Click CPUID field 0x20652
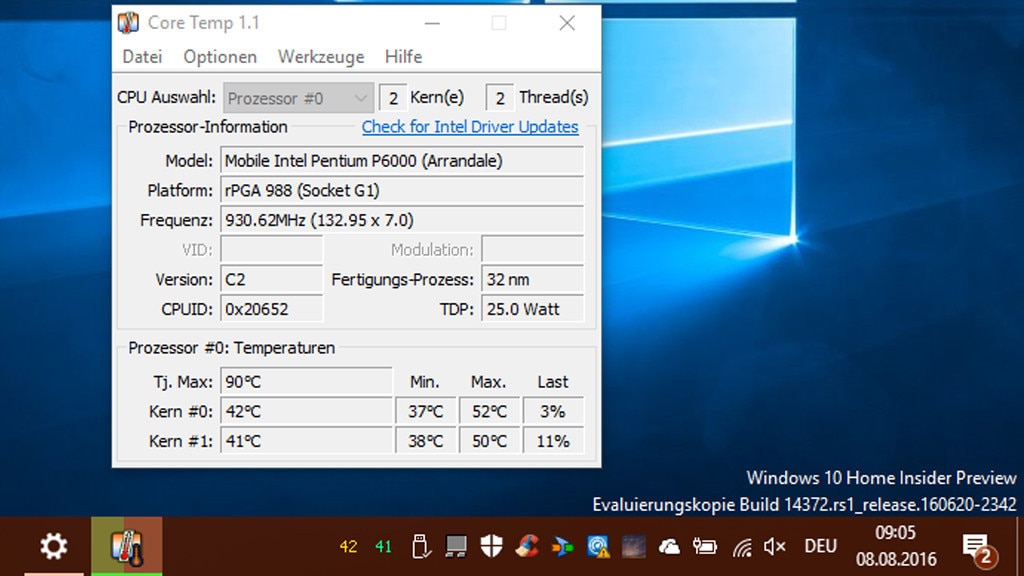This screenshot has width=1024, height=576. pyautogui.click(x=272, y=309)
